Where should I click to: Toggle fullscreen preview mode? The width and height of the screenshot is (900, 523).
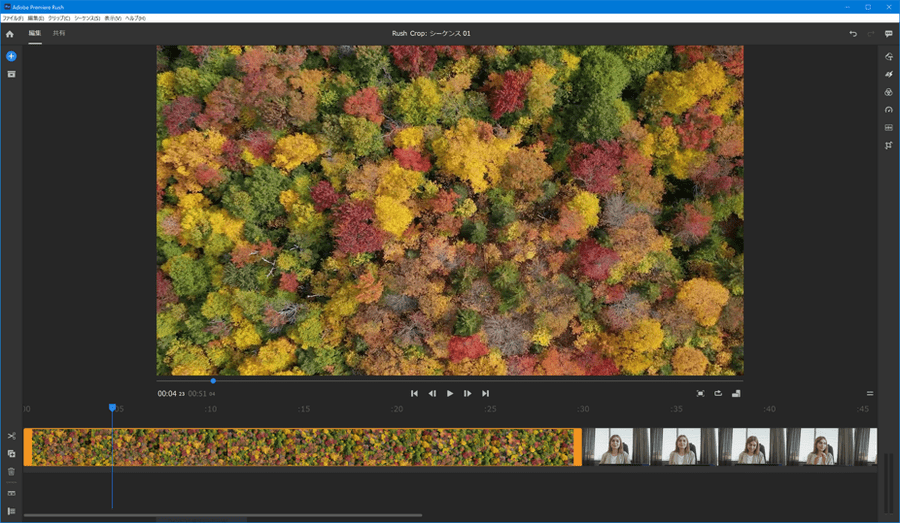700,394
